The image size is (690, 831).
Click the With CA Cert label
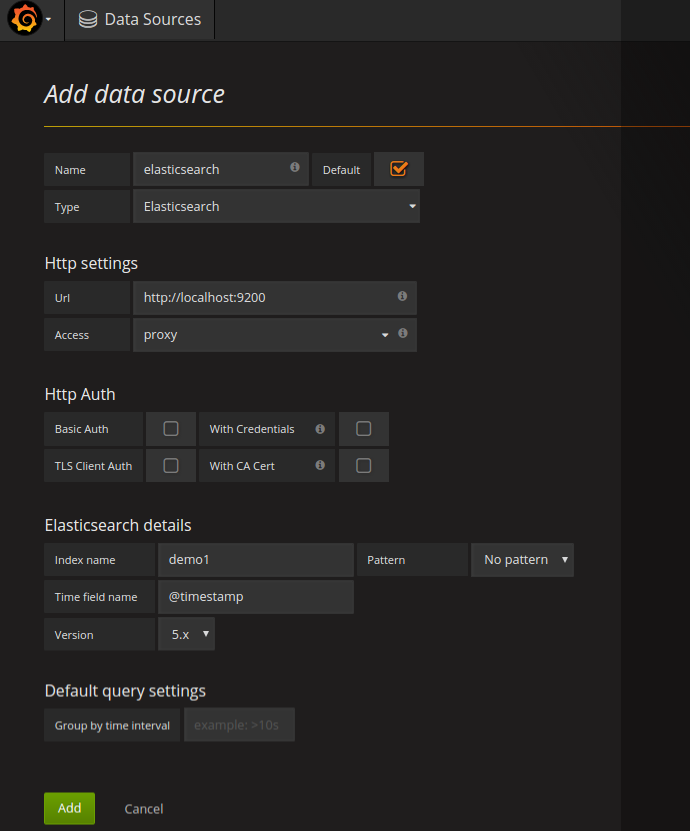point(242,466)
